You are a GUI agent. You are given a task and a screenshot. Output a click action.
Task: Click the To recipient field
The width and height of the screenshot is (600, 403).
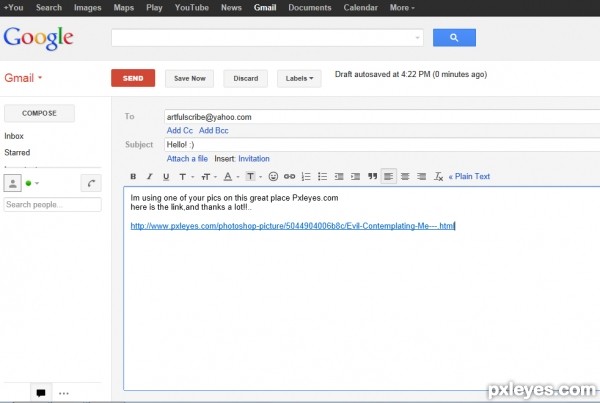[x=382, y=117]
